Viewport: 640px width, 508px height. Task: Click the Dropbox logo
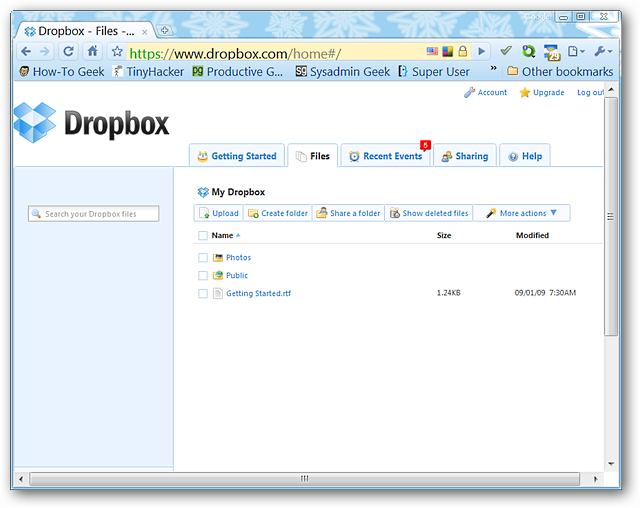(91, 122)
